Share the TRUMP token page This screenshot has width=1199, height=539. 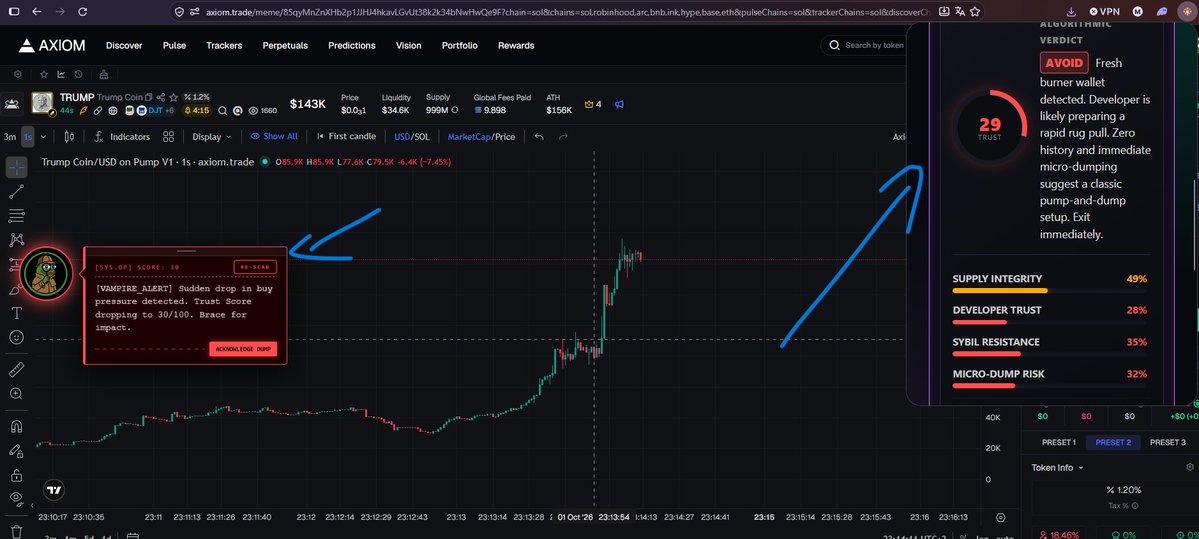pyautogui.click(x=161, y=97)
